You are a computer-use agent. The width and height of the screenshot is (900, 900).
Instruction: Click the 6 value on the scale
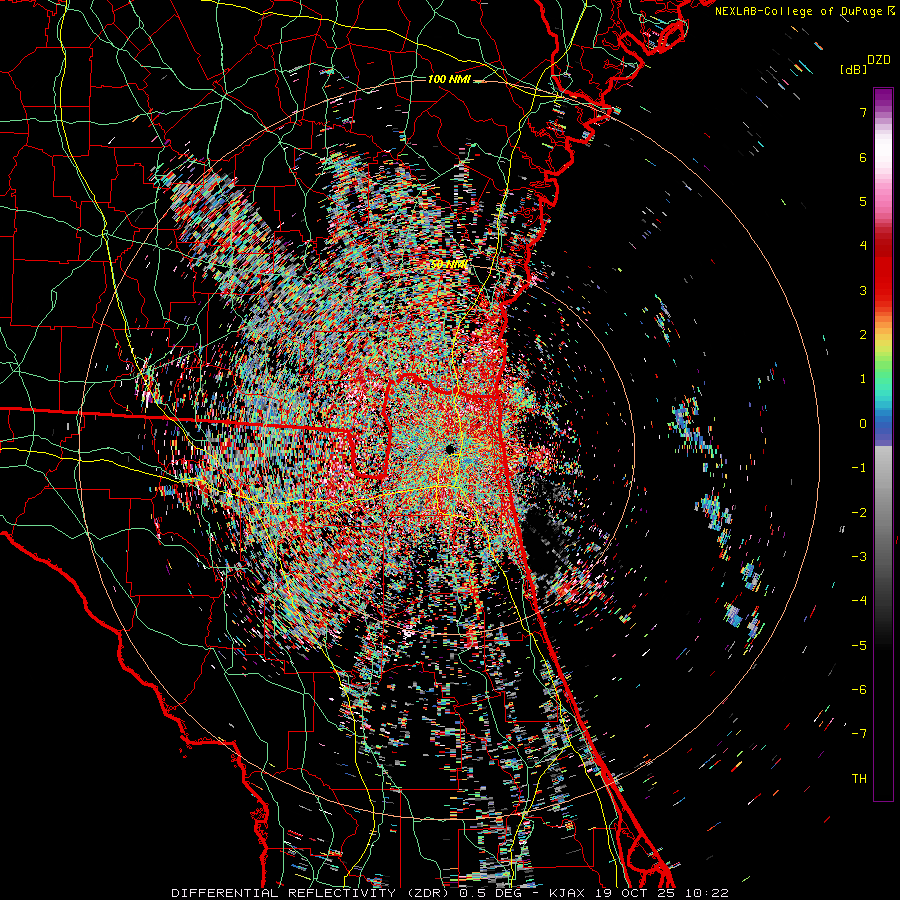click(863, 157)
